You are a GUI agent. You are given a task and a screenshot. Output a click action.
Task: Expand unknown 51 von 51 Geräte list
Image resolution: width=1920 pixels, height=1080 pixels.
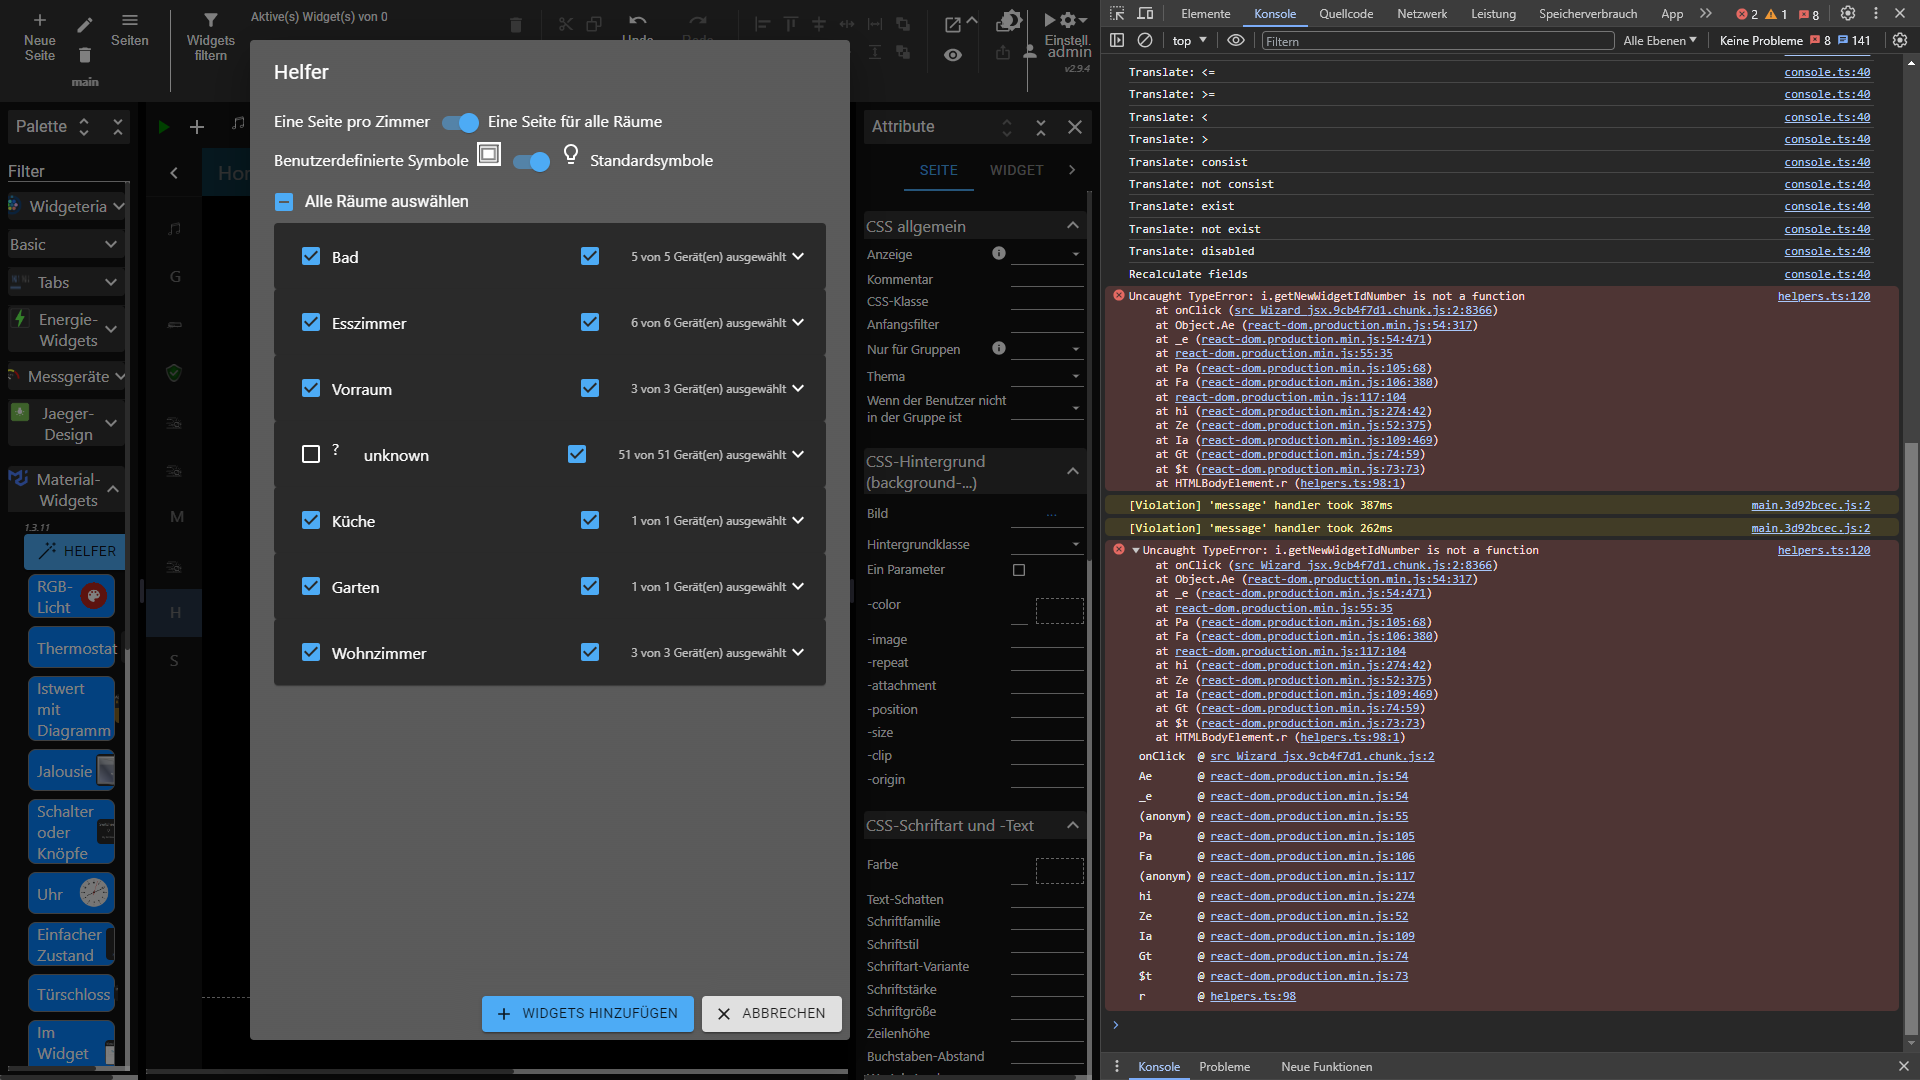(x=798, y=455)
